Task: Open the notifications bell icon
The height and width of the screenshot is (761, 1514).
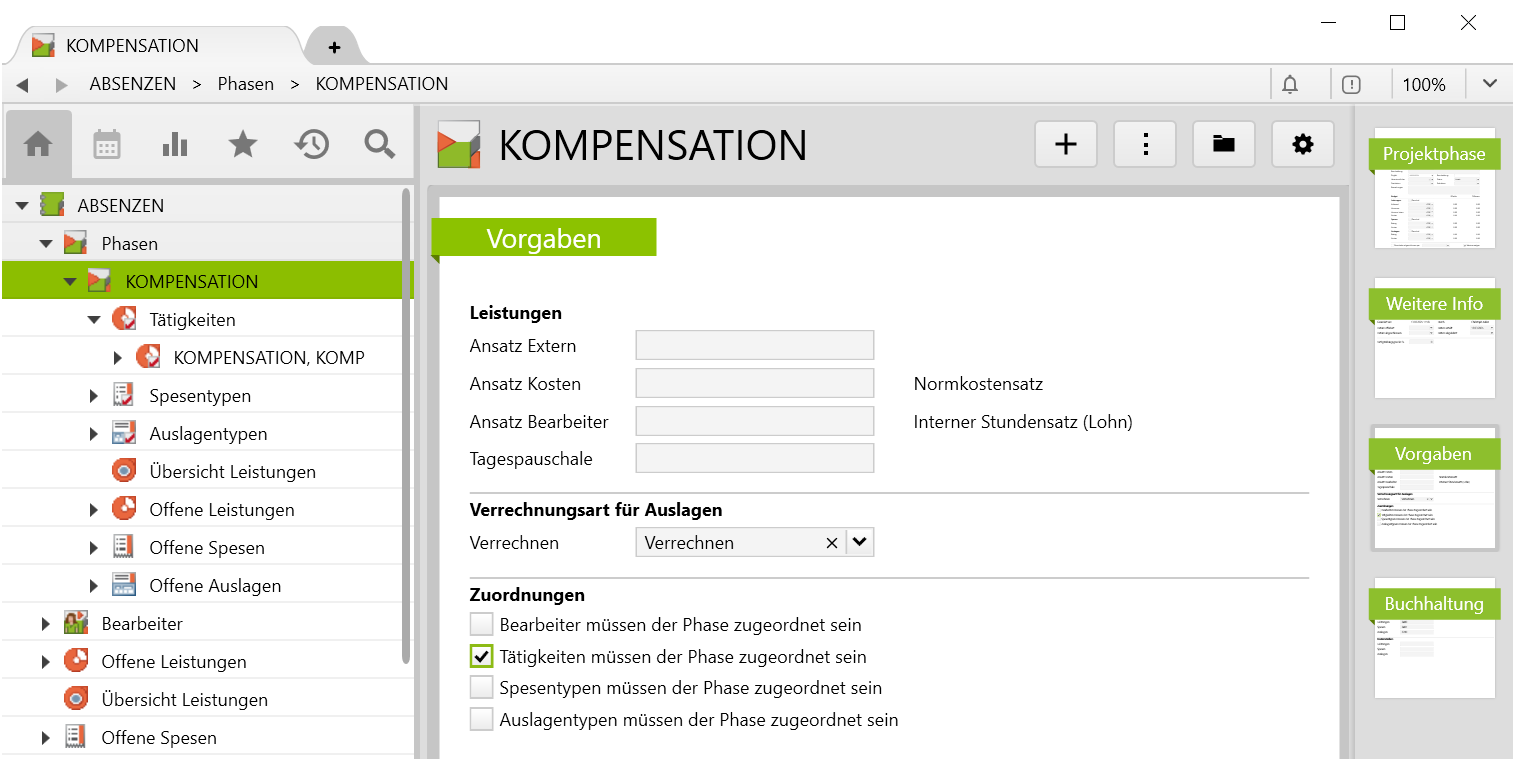Action: (x=1291, y=83)
